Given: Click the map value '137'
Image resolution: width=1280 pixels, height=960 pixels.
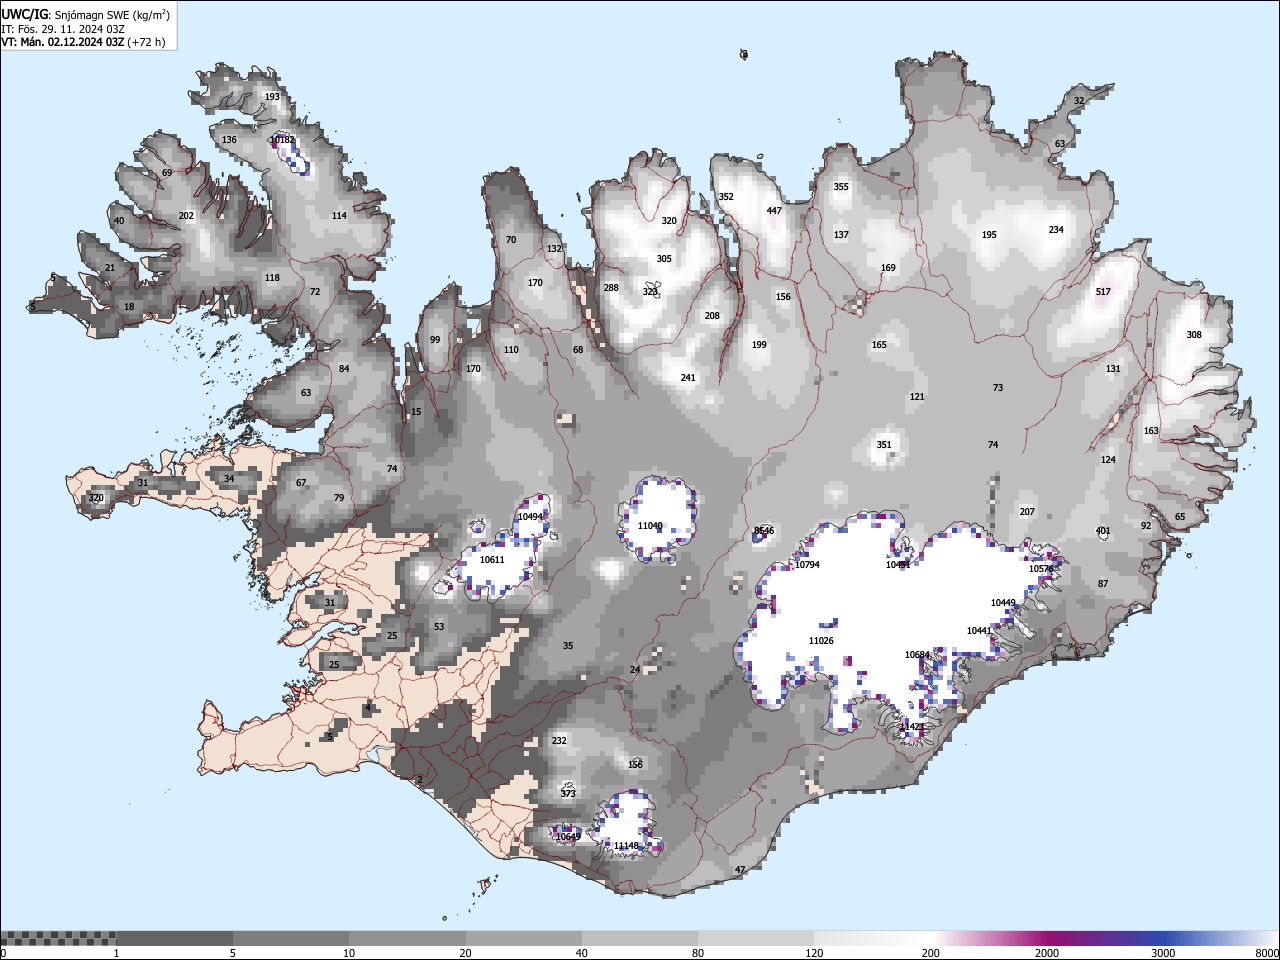Looking at the screenshot, I should [841, 235].
